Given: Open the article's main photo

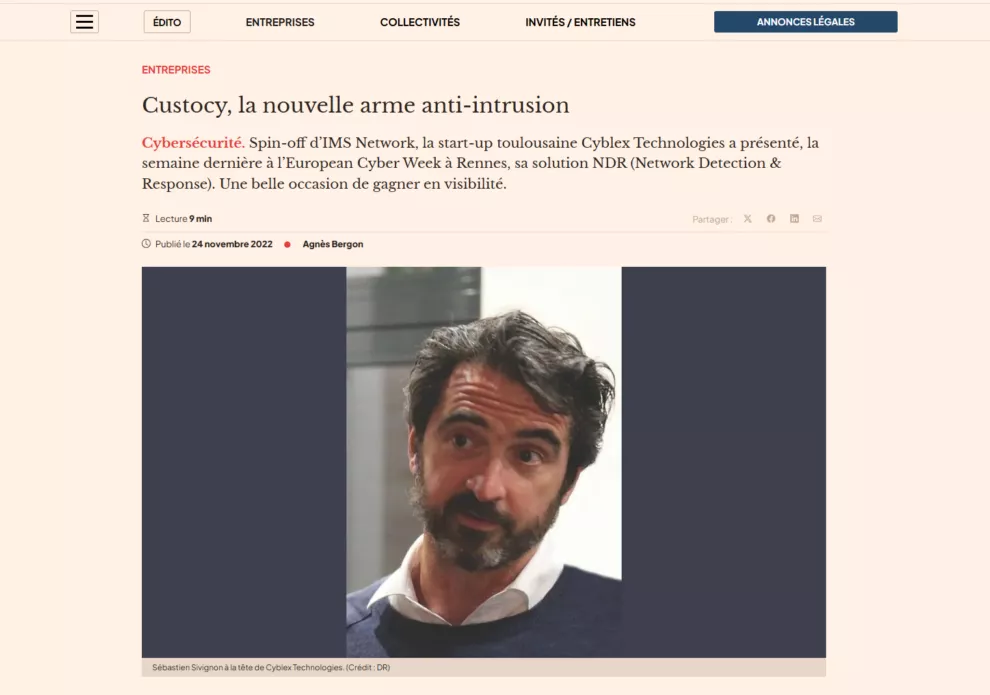Looking at the screenshot, I should (484, 462).
